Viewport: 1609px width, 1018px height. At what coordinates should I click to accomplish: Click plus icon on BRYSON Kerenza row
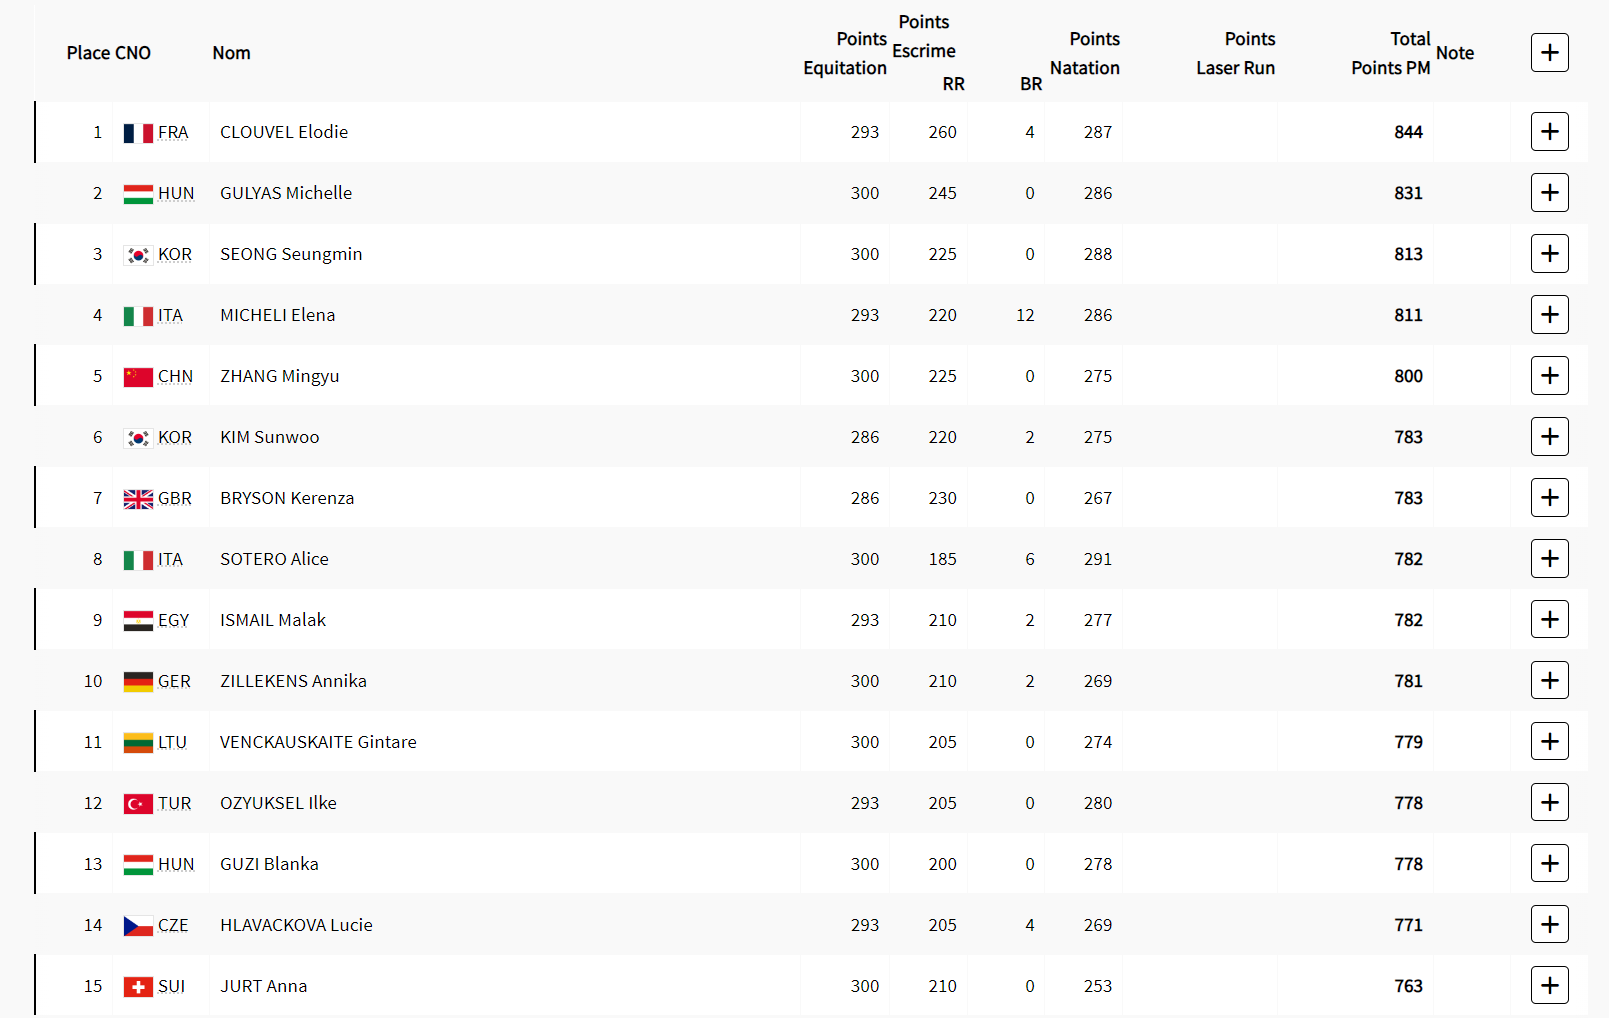tap(1549, 498)
